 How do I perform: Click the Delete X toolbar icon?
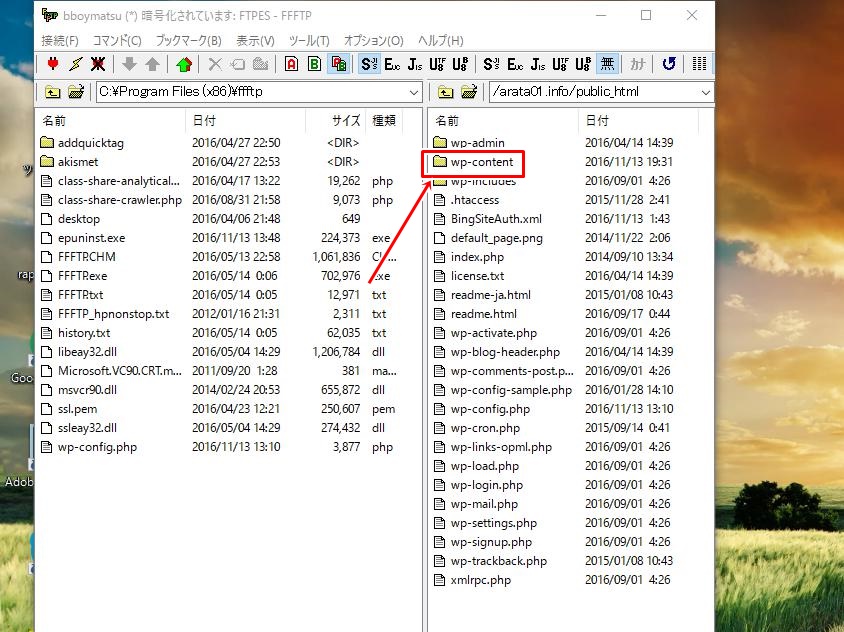coord(215,64)
